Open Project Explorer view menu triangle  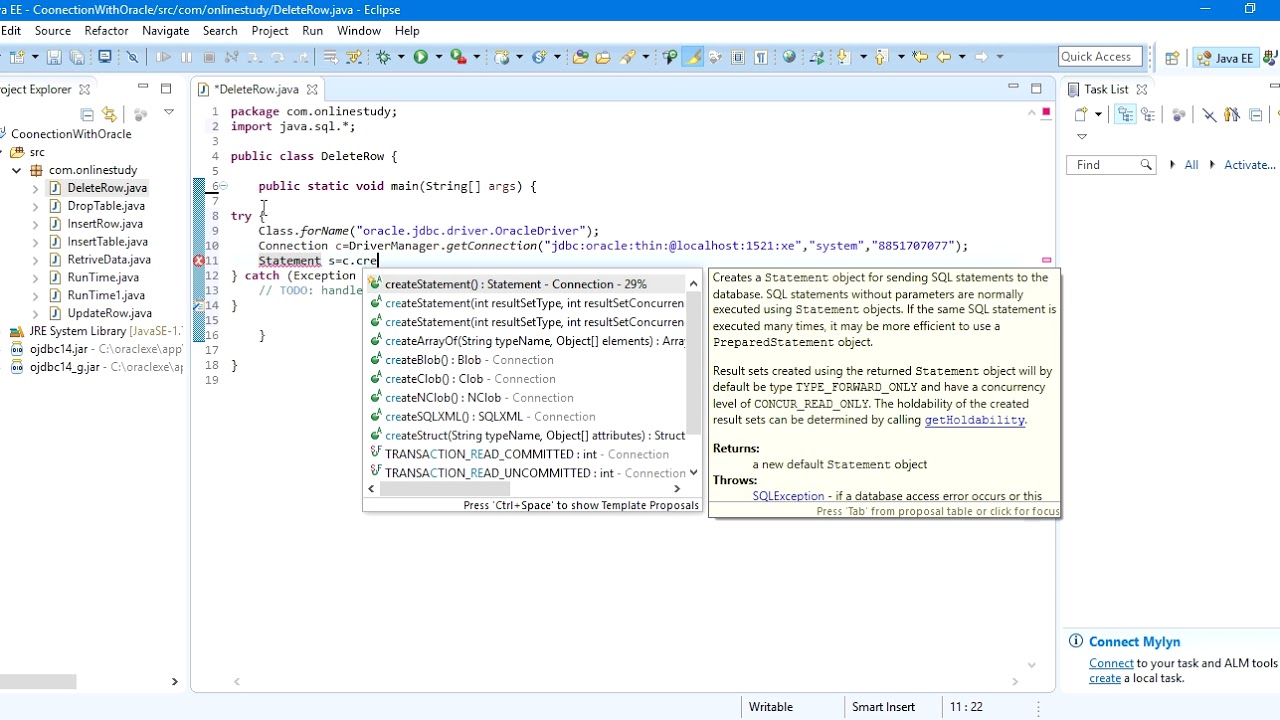coord(169,113)
